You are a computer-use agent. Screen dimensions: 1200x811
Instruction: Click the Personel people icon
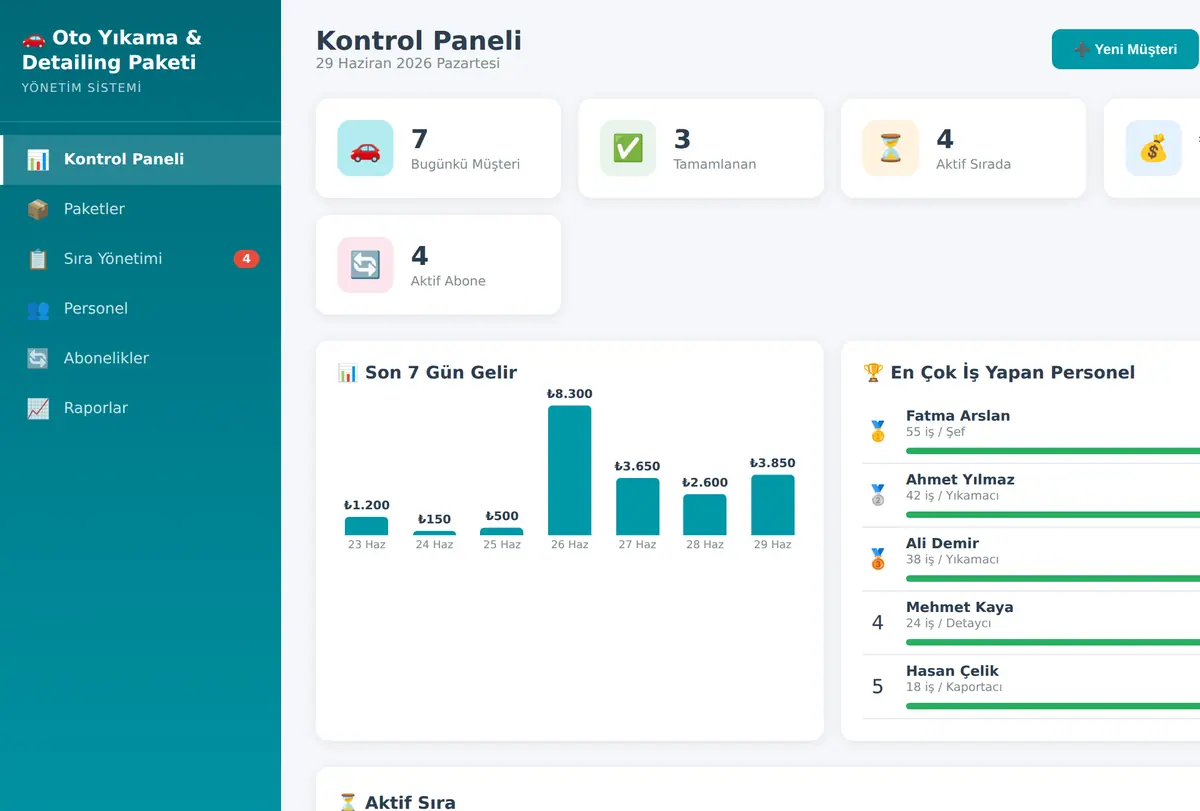pyautogui.click(x=38, y=309)
